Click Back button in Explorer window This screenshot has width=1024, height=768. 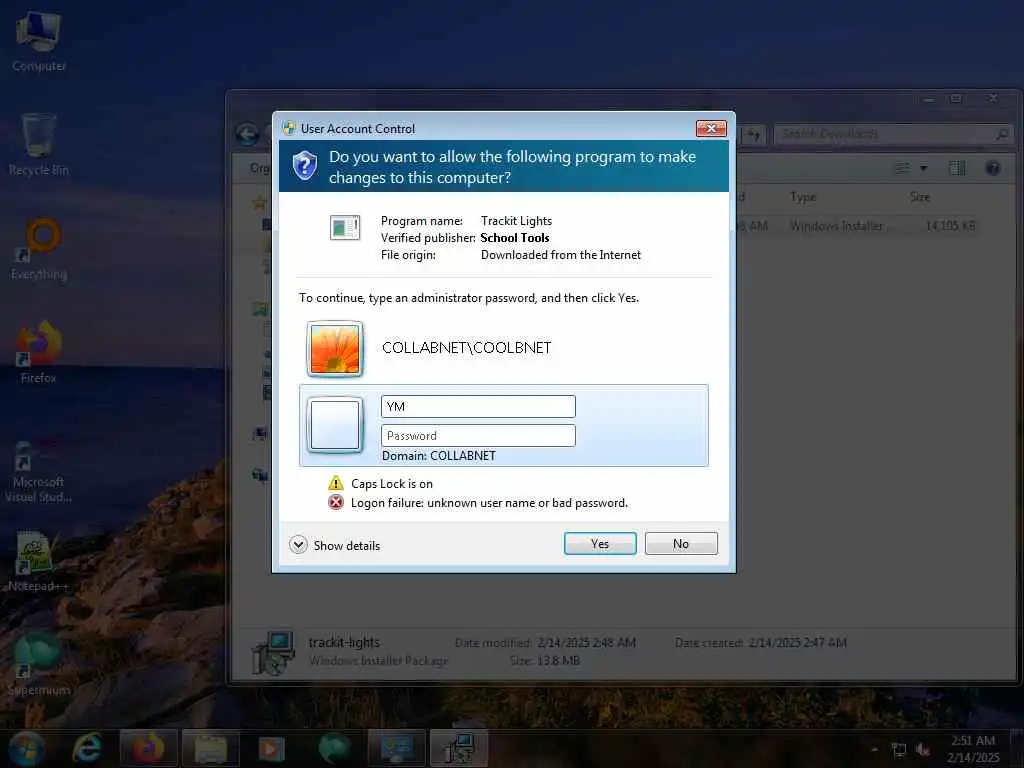[x=248, y=135]
